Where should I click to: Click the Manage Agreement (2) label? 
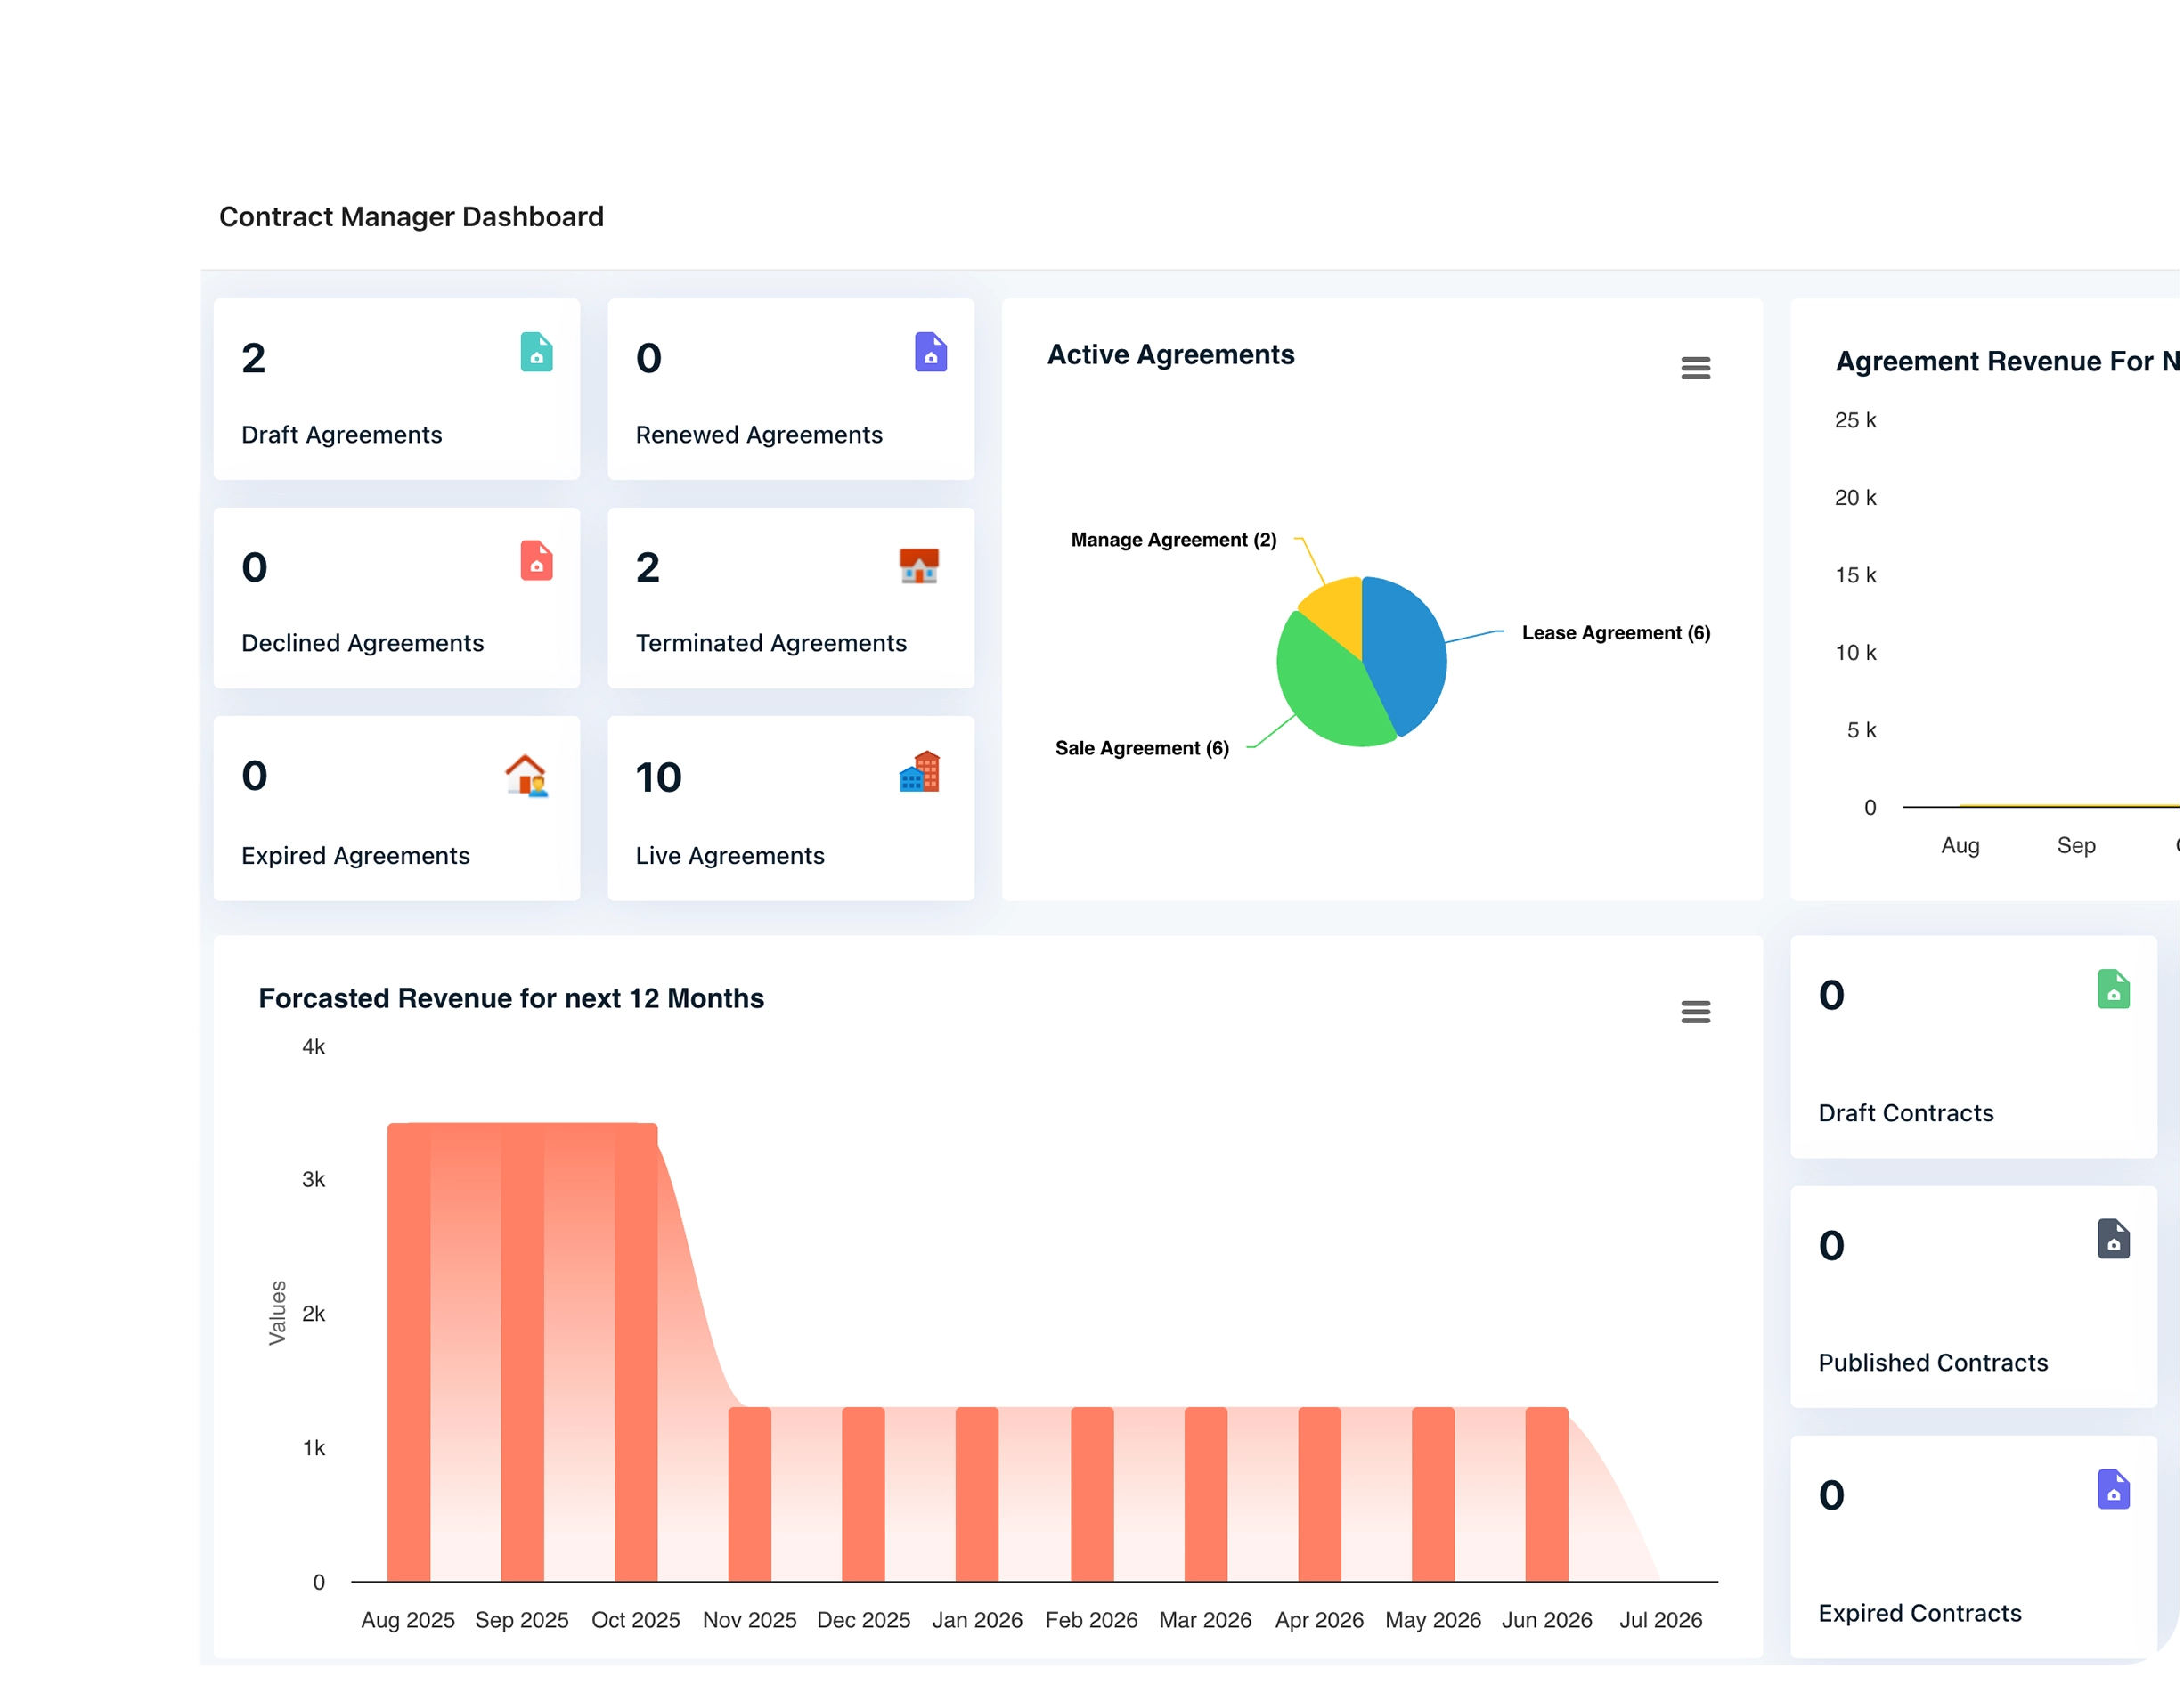point(1173,539)
